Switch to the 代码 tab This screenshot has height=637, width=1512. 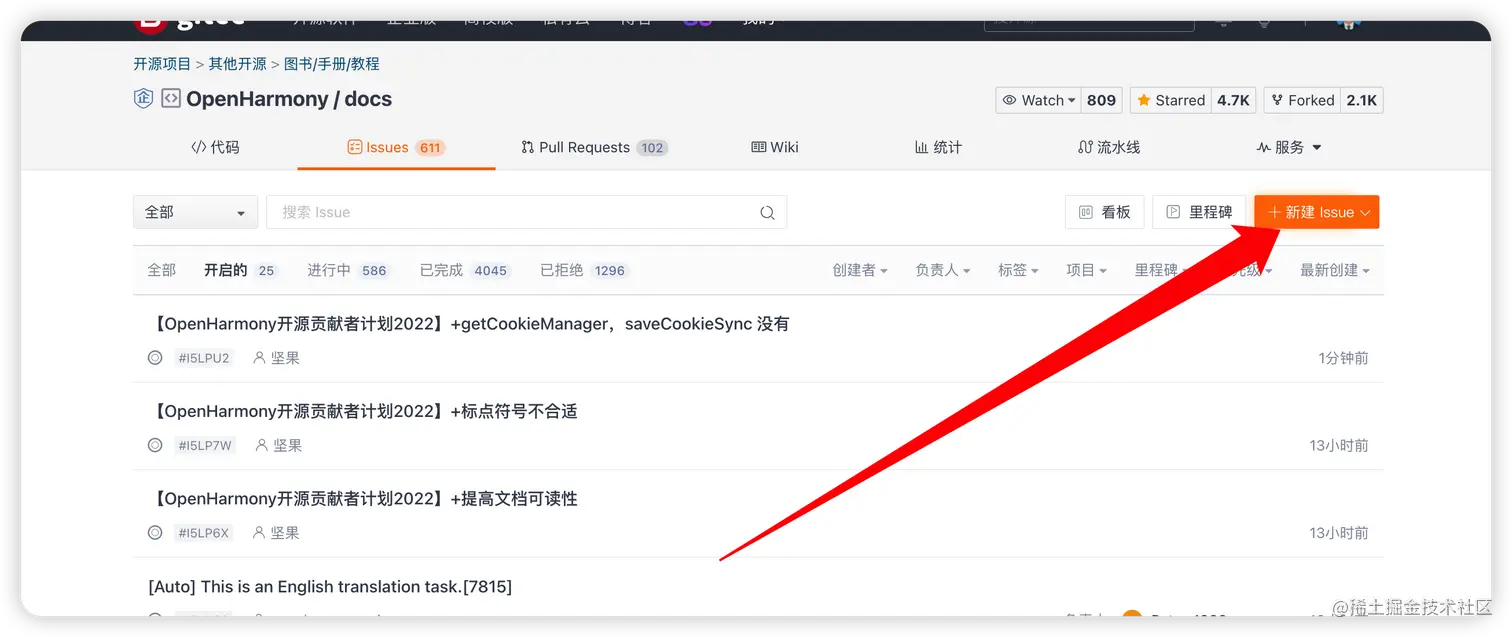[215, 147]
